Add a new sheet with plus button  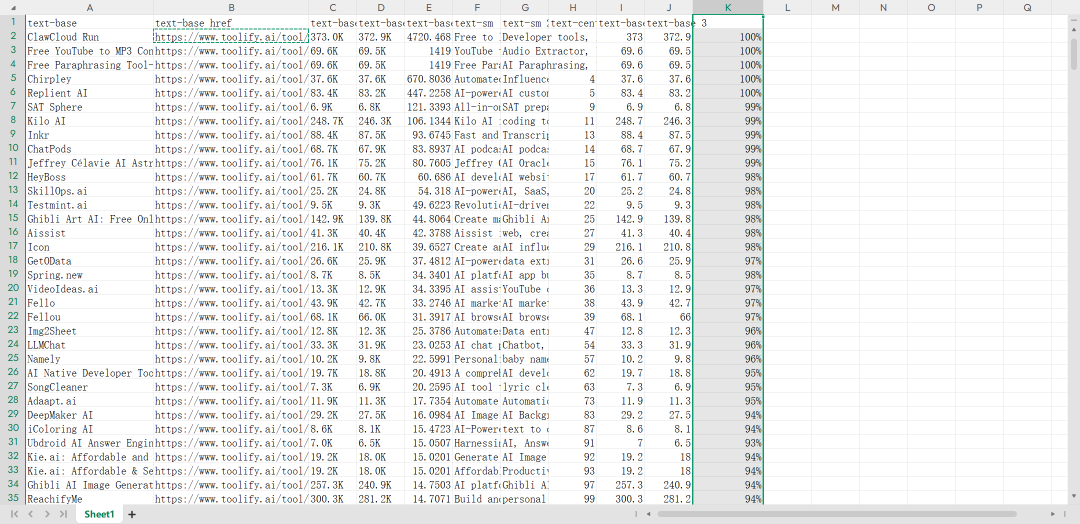tap(132, 514)
